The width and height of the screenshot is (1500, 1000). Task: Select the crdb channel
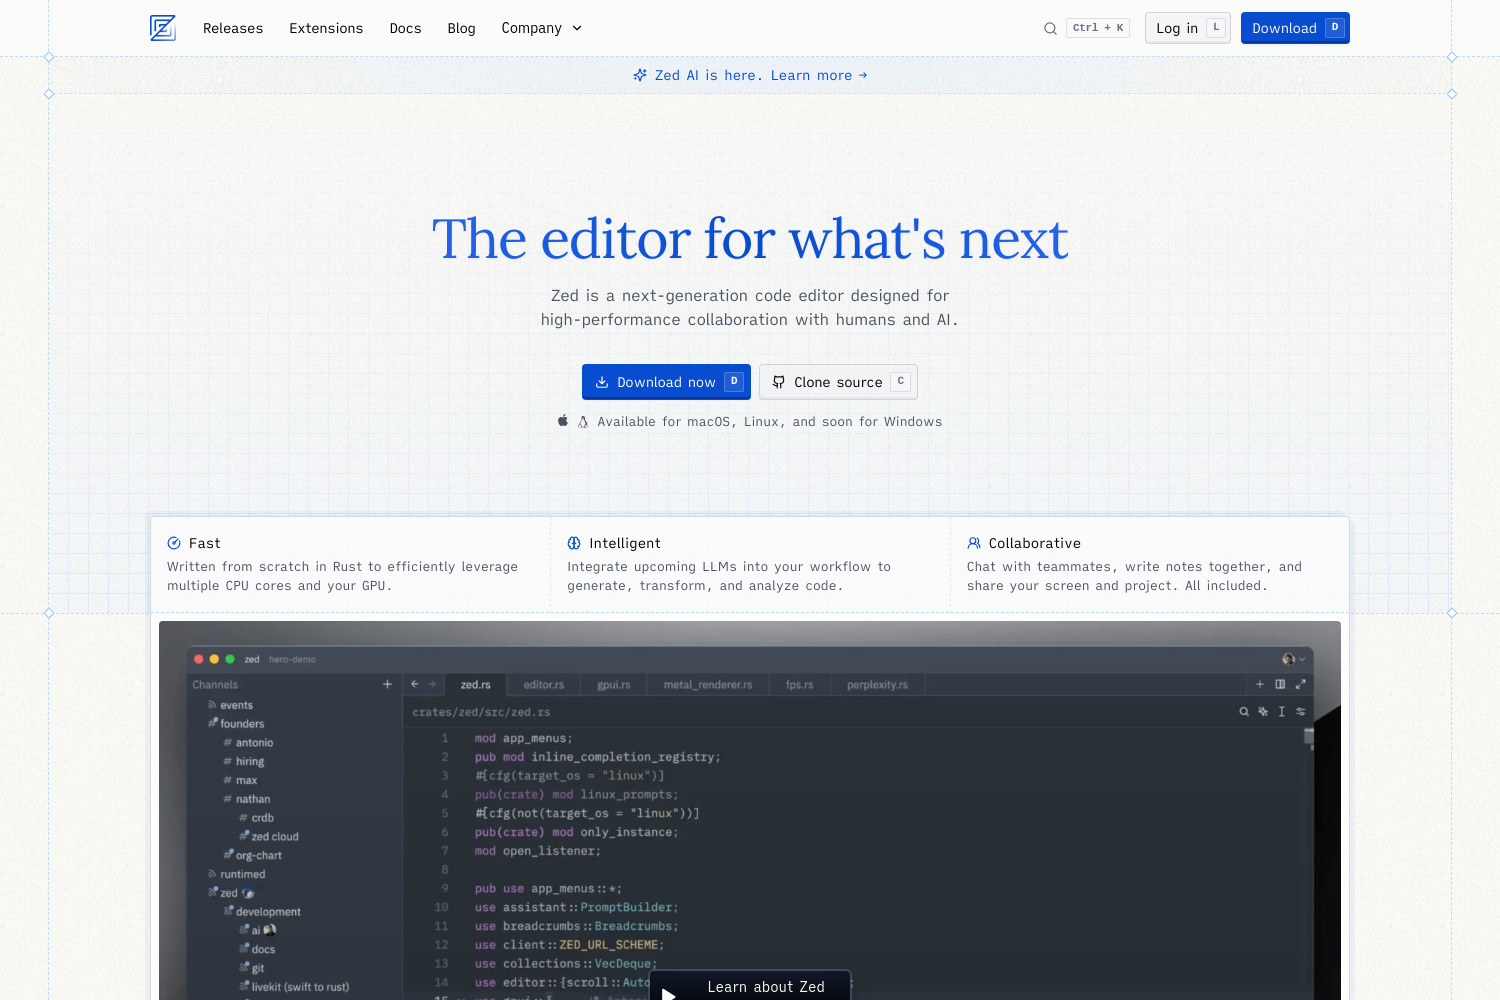262,818
